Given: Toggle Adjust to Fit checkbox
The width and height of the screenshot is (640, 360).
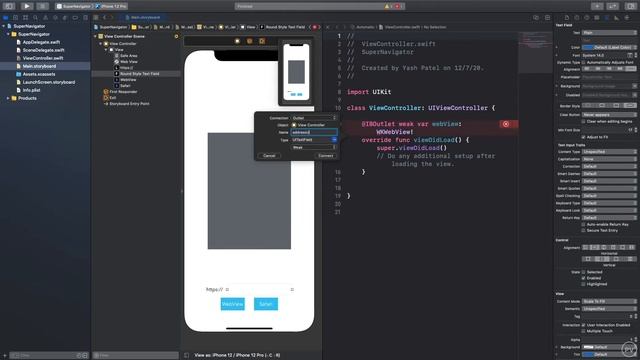Looking at the screenshot, I should coord(583,137).
